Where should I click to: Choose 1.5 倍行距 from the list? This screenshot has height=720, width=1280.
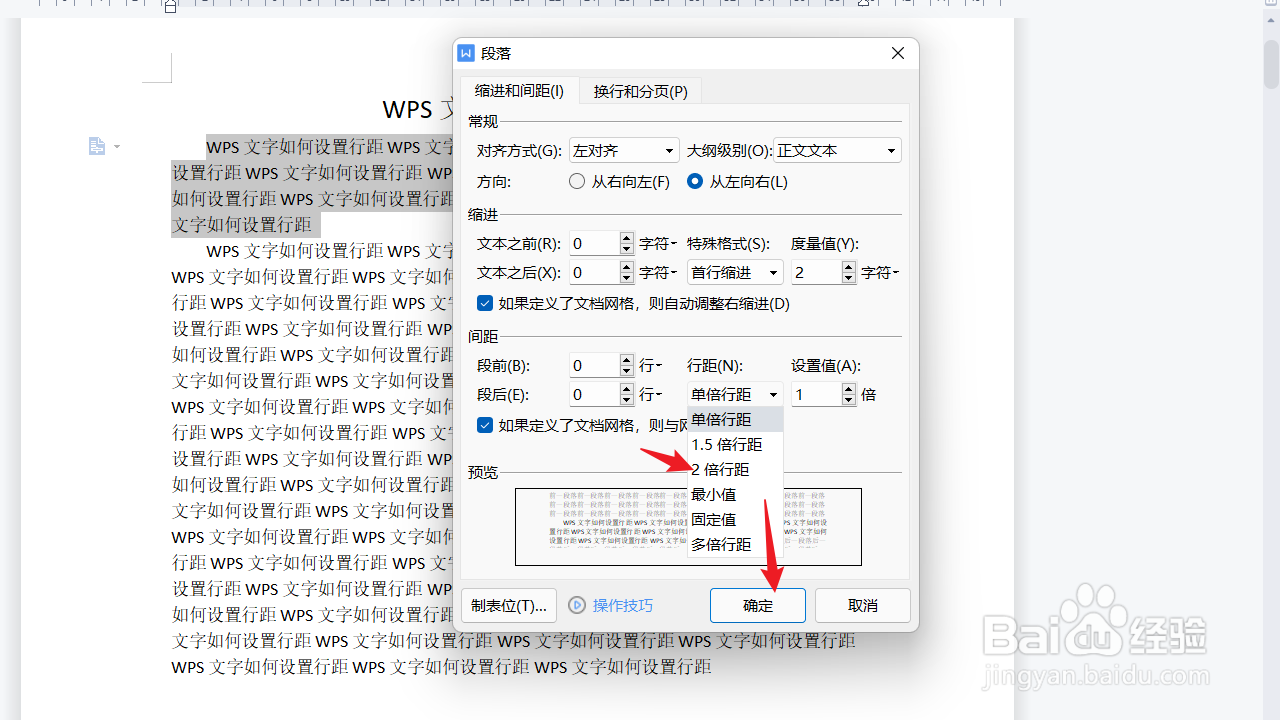[735, 445]
